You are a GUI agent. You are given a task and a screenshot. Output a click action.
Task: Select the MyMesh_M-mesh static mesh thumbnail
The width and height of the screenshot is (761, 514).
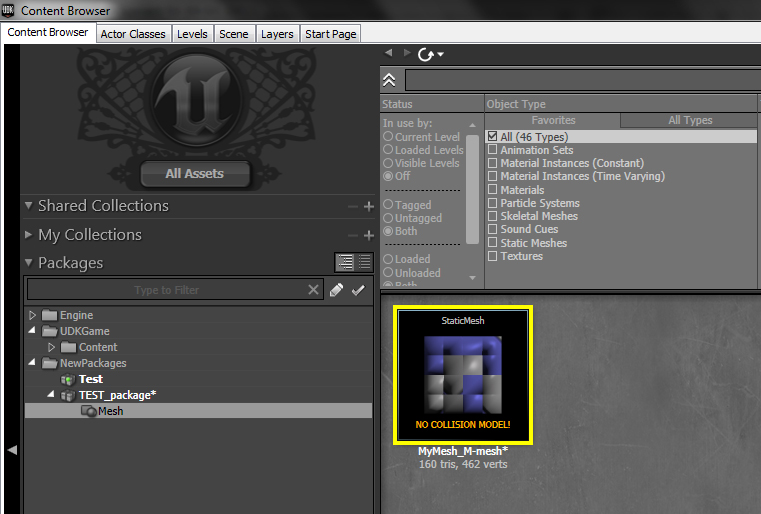(x=463, y=374)
